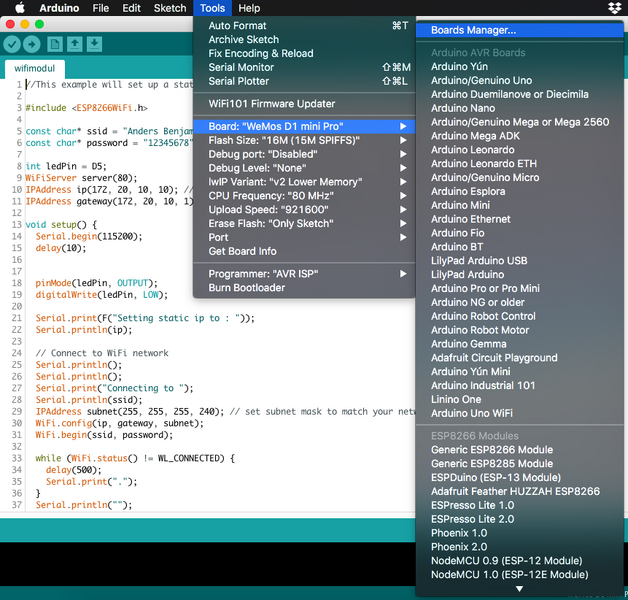628x600 pixels.
Task: Expand the lwIP Variant submenu
Action: tap(304, 182)
